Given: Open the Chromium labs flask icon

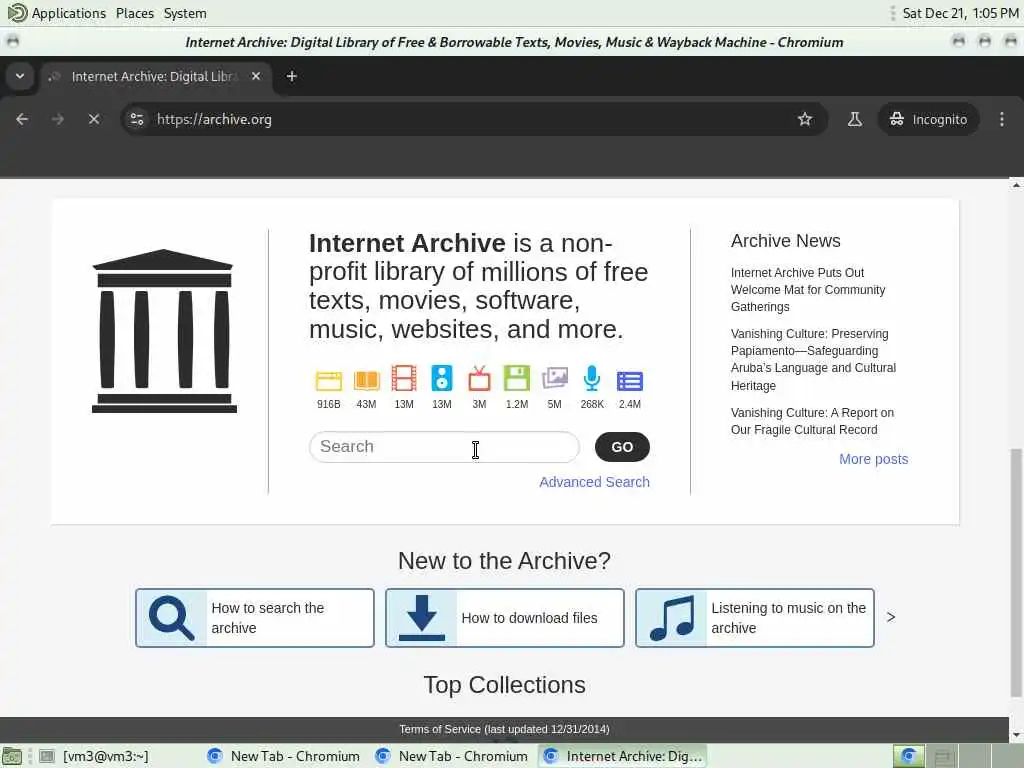Looking at the screenshot, I should pos(854,119).
